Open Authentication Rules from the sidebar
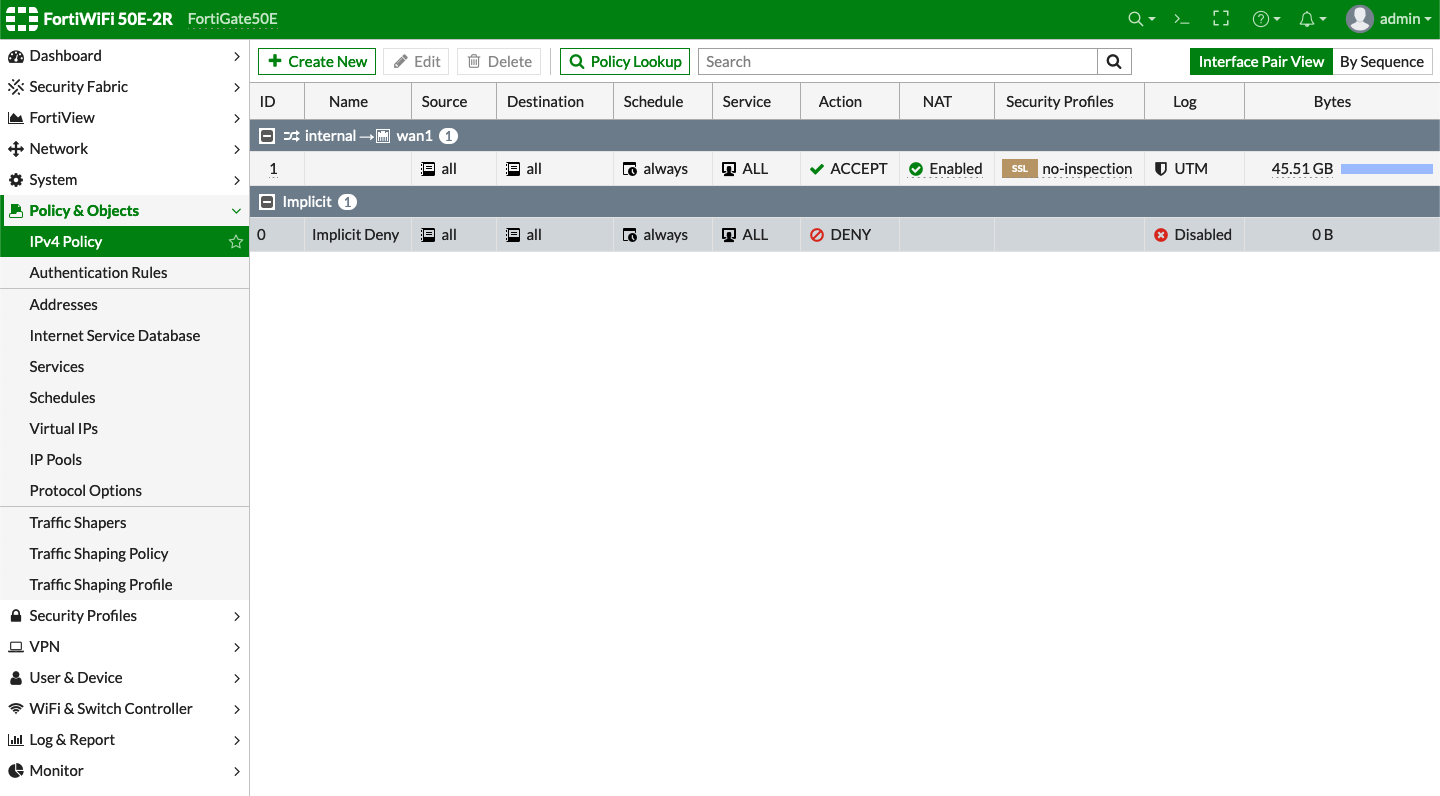1440x796 pixels. click(98, 272)
